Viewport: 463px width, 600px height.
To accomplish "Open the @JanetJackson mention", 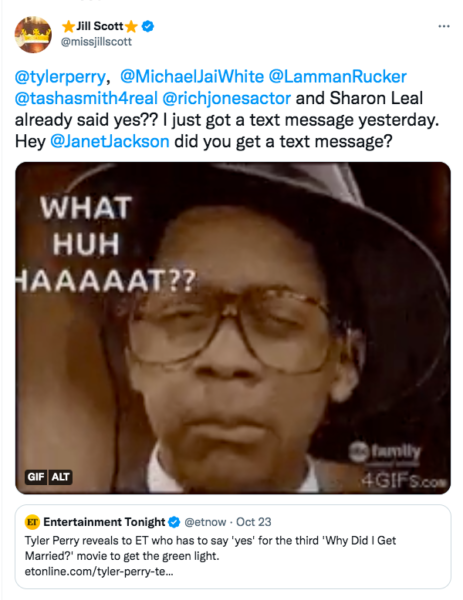I will [110, 142].
